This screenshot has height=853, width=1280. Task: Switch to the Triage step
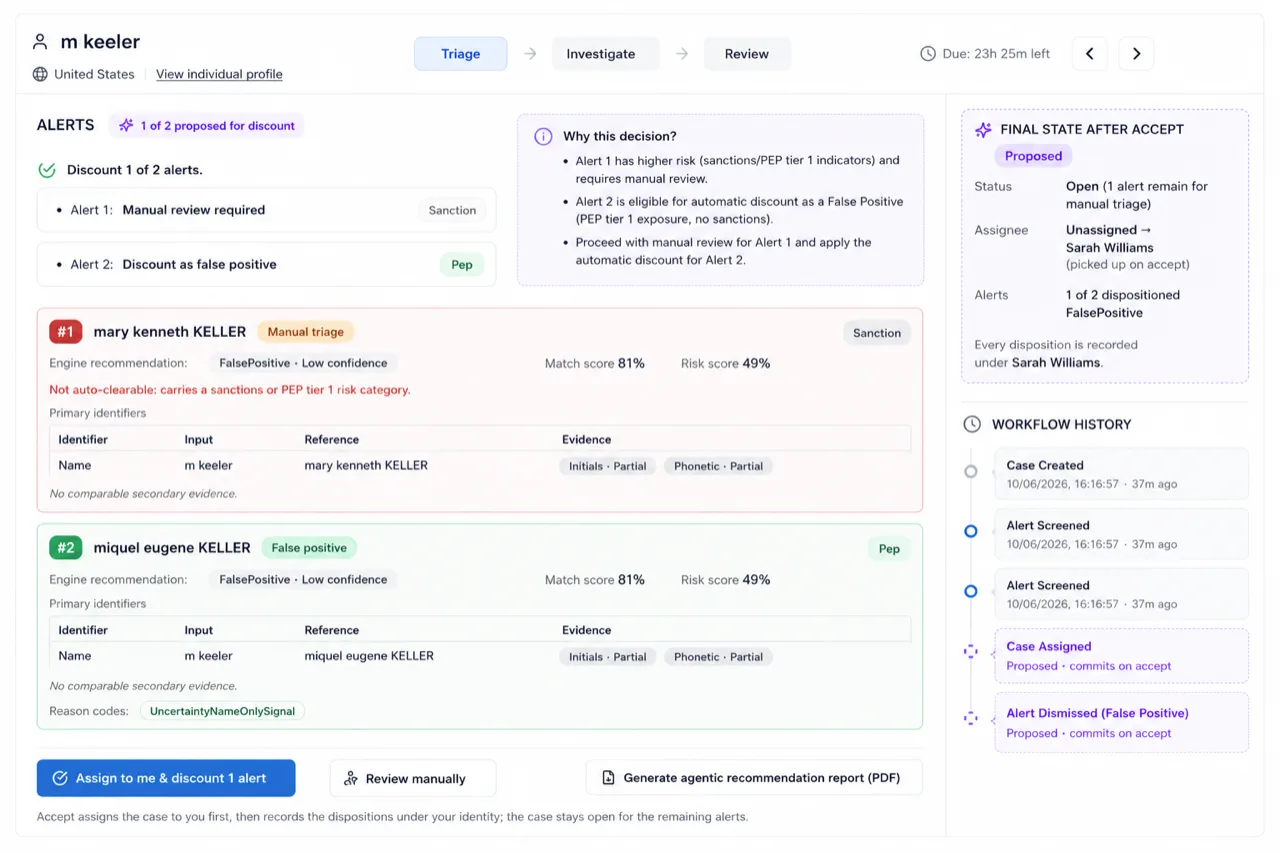coord(460,54)
